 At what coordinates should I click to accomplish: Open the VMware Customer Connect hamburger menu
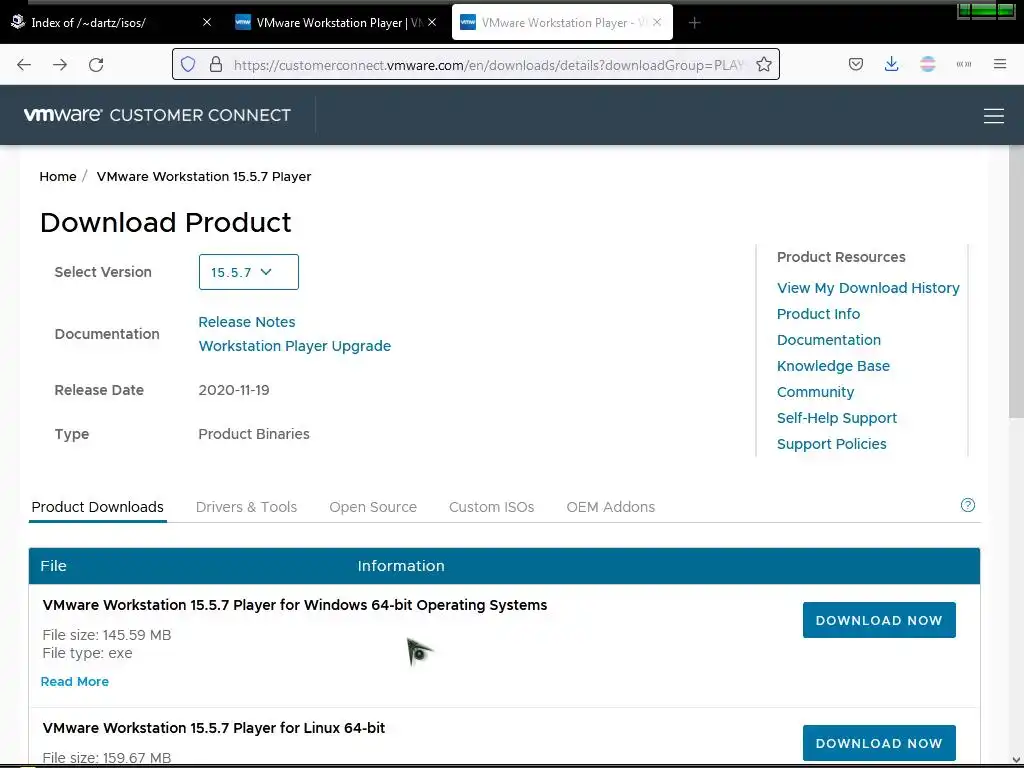pos(993,116)
